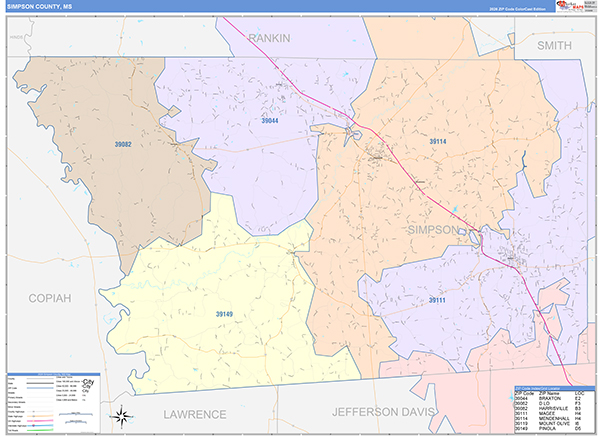
Task: Click the green Toll Roads legend line
Action: (40, 430)
